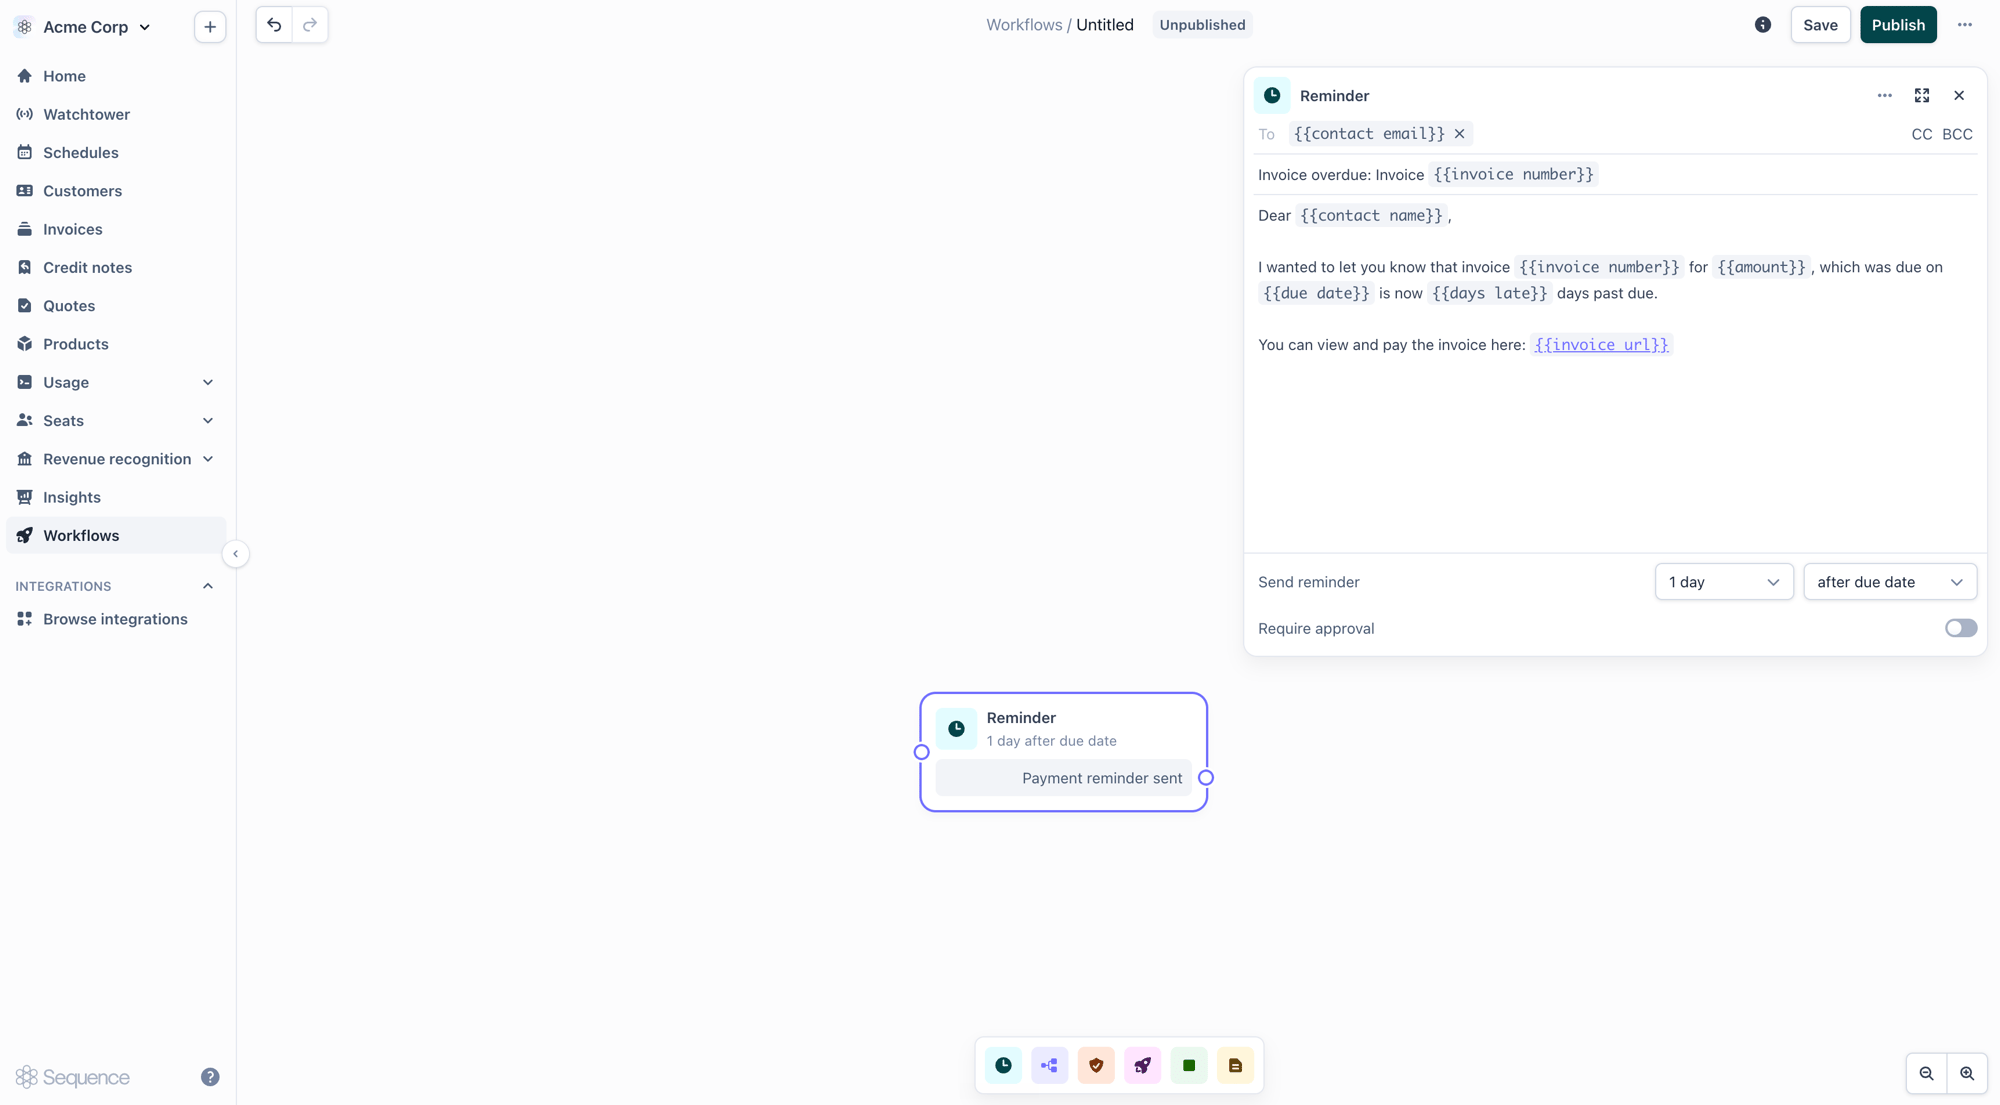Click the amount variable in body
The width and height of the screenshot is (2000, 1105).
tap(1761, 267)
